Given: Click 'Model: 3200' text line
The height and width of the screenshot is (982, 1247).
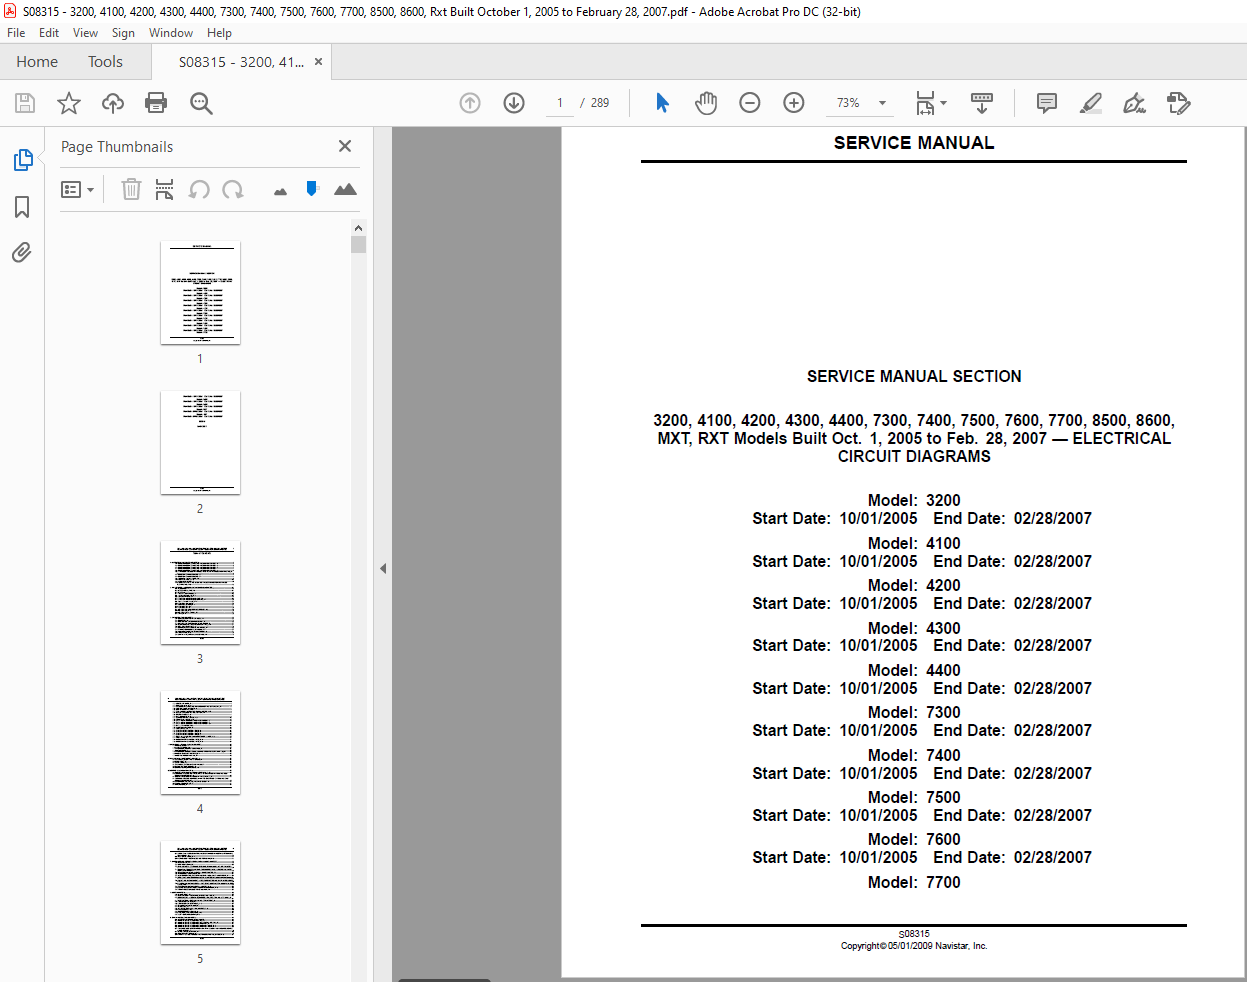Looking at the screenshot, I should pyautogui.click(x=914, y=500).
